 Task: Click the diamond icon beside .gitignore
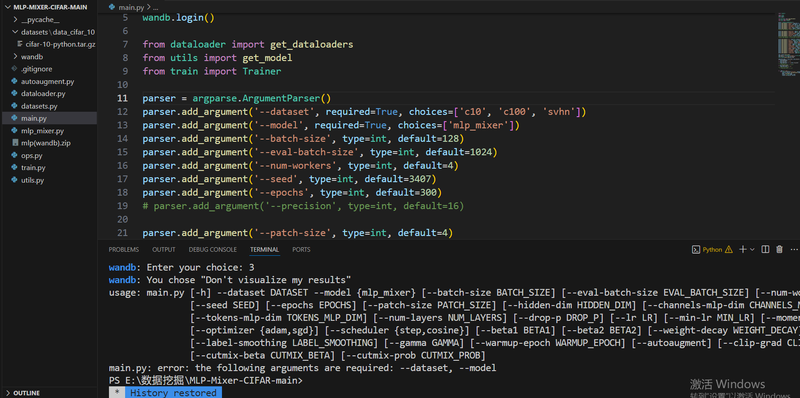(14, 69)
